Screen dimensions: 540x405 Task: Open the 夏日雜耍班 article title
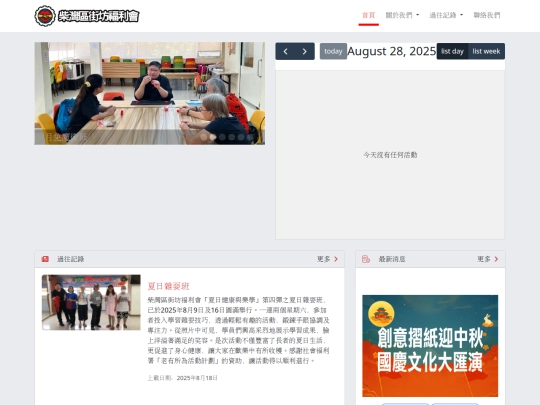[x=168, y=286]
